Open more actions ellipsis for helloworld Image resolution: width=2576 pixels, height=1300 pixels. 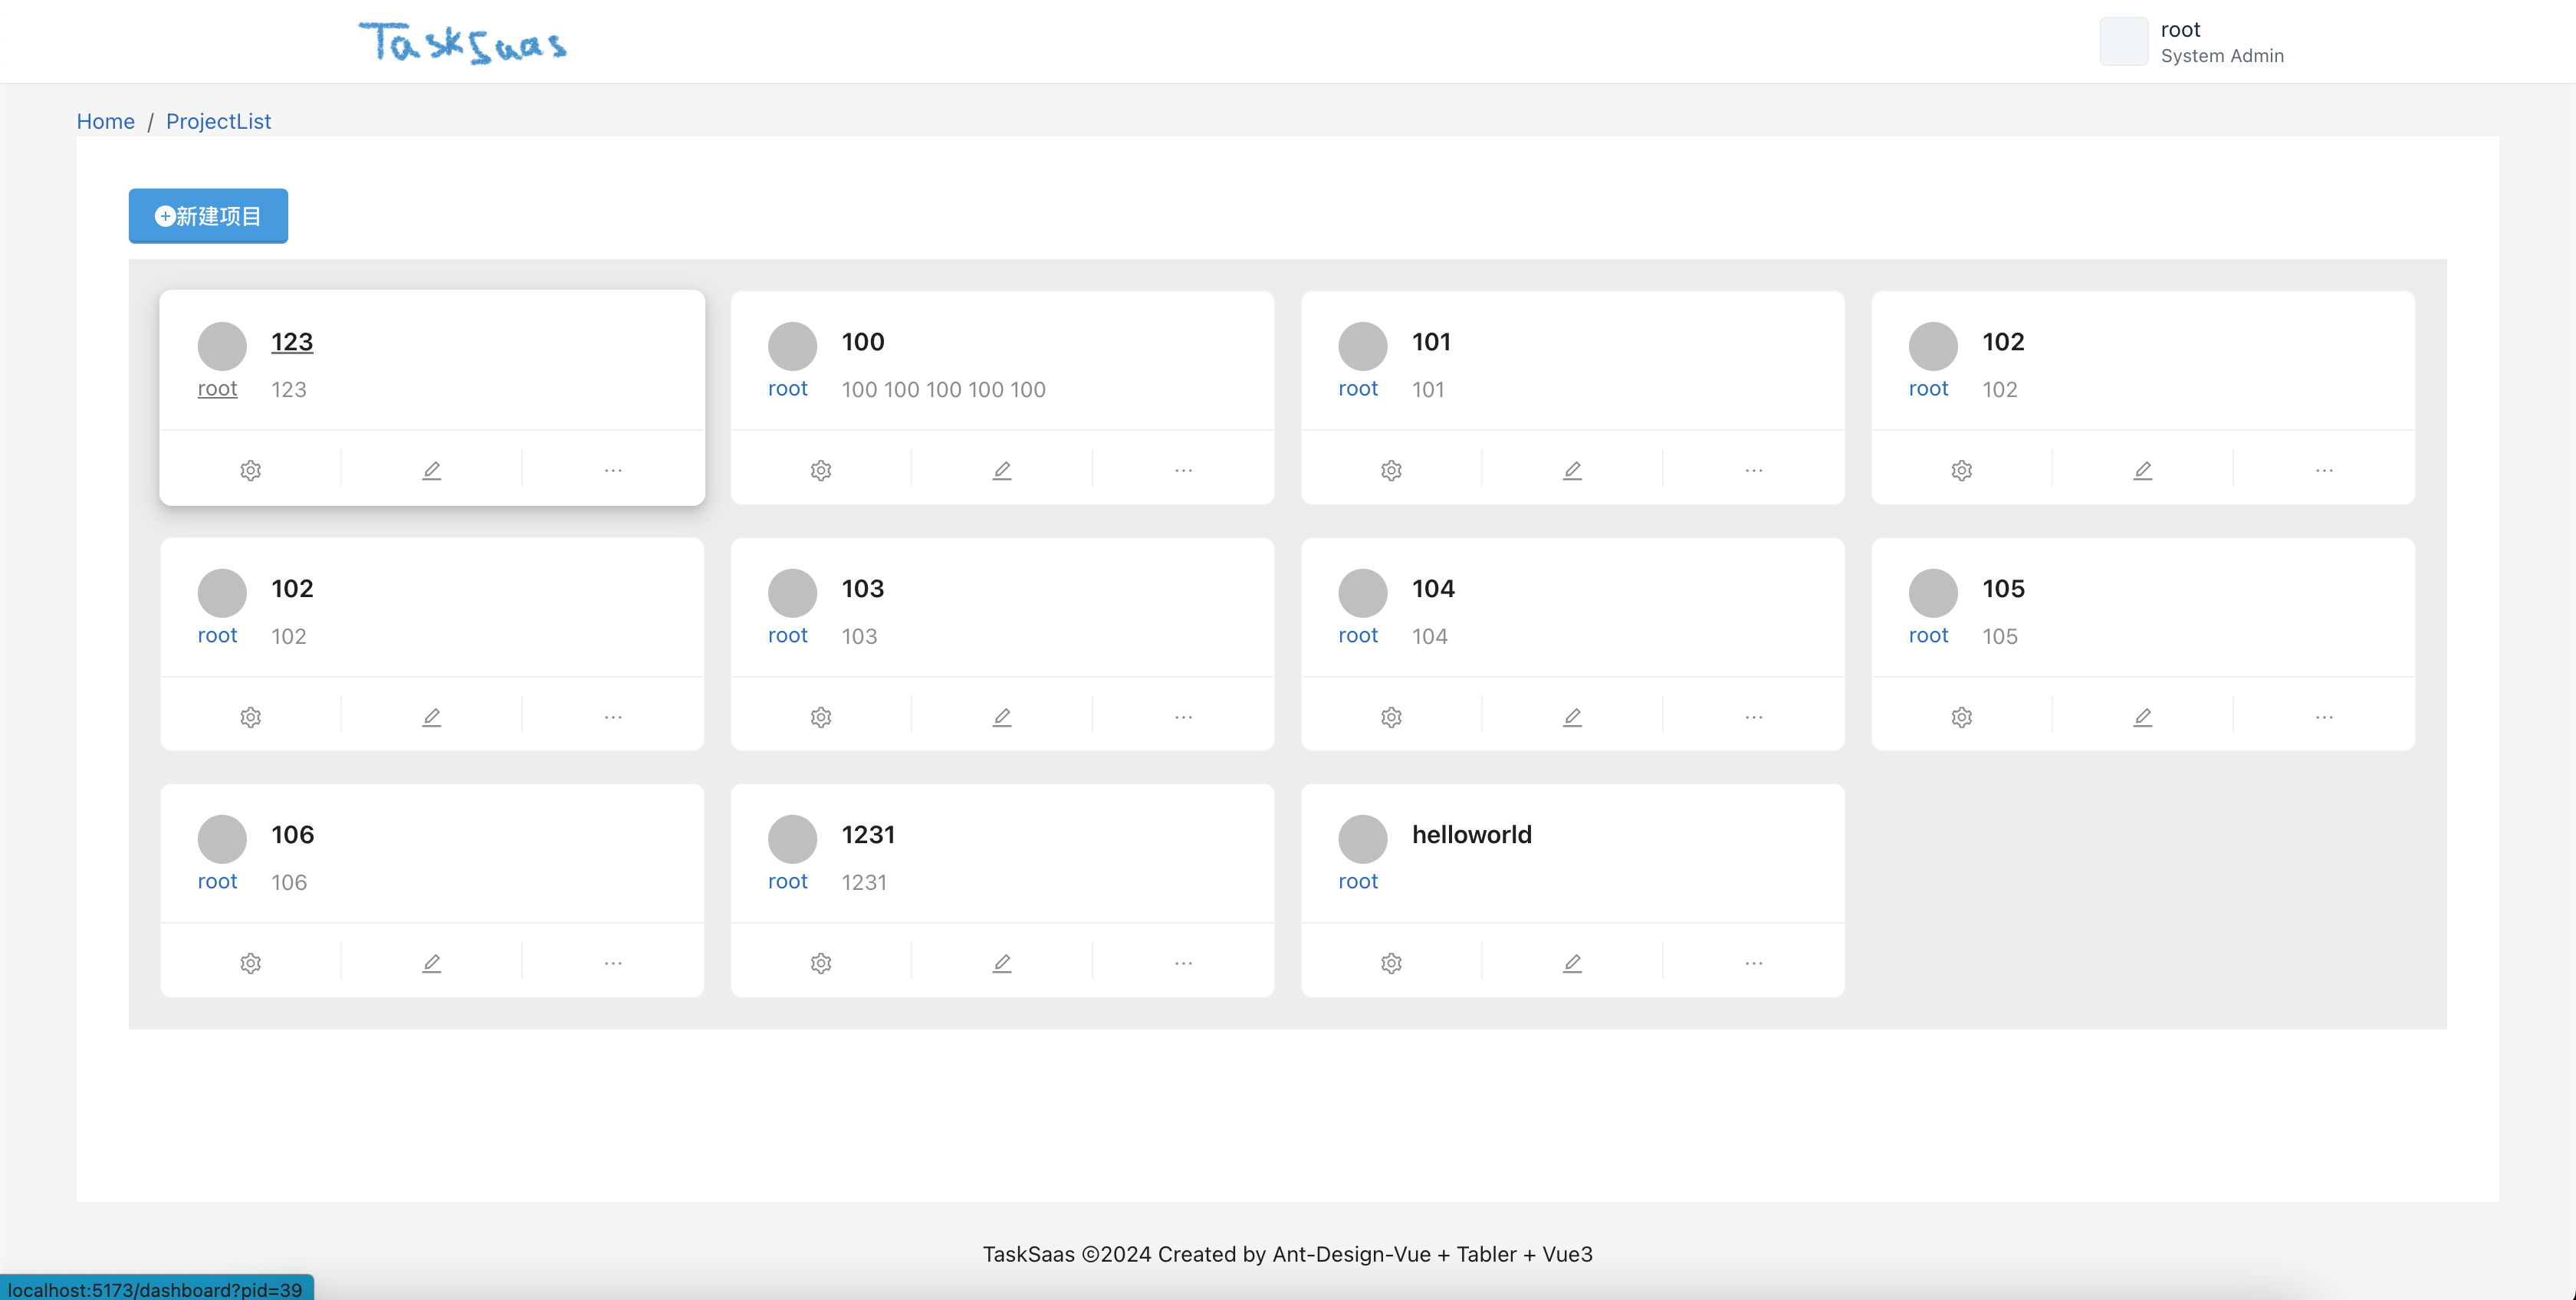pos(1753,963)
